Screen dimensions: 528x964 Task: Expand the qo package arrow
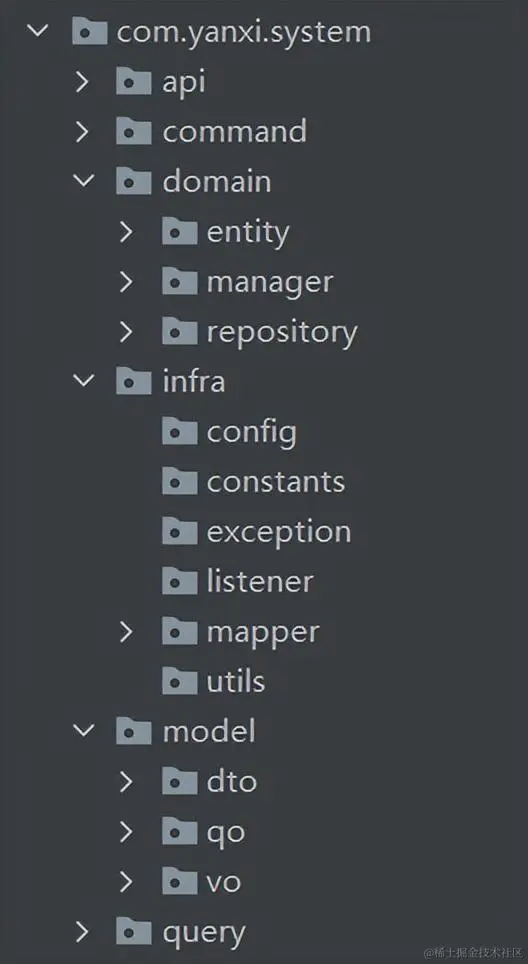(x=126, y=832)
